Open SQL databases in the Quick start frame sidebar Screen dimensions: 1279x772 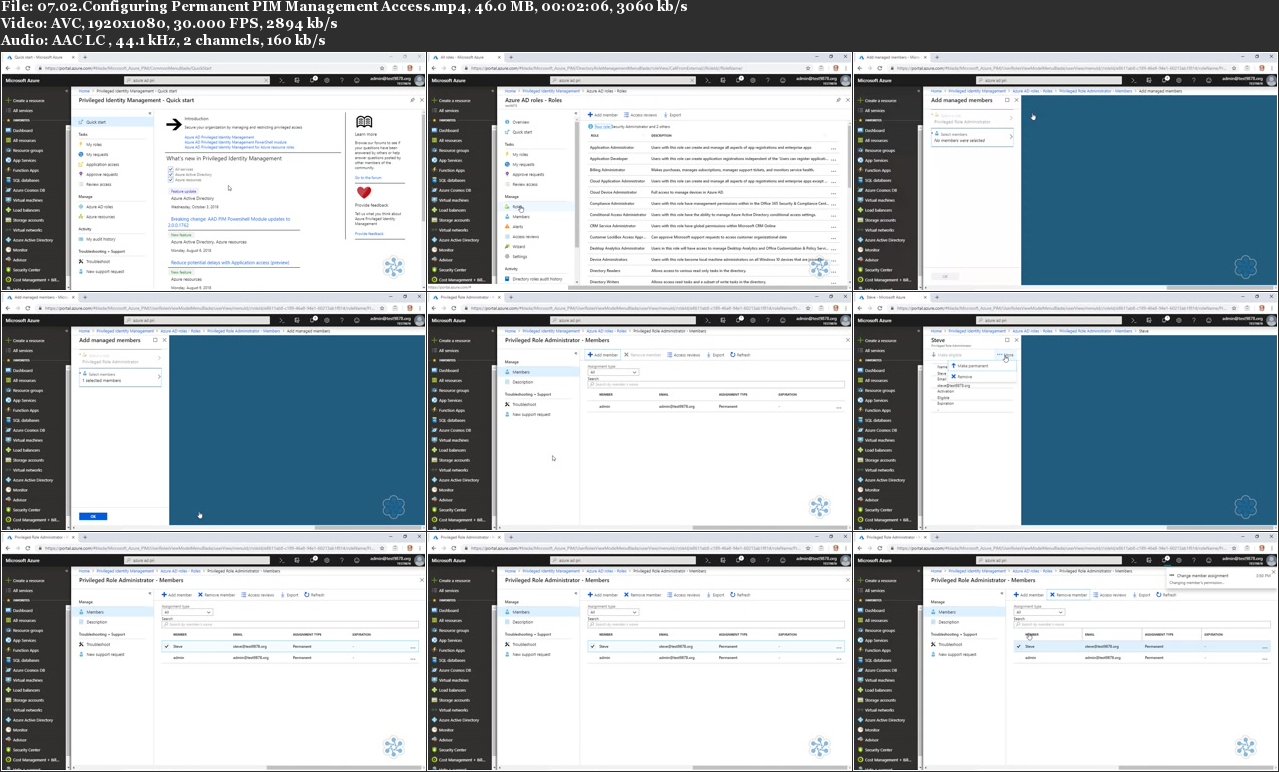click(x=26, y=180)
